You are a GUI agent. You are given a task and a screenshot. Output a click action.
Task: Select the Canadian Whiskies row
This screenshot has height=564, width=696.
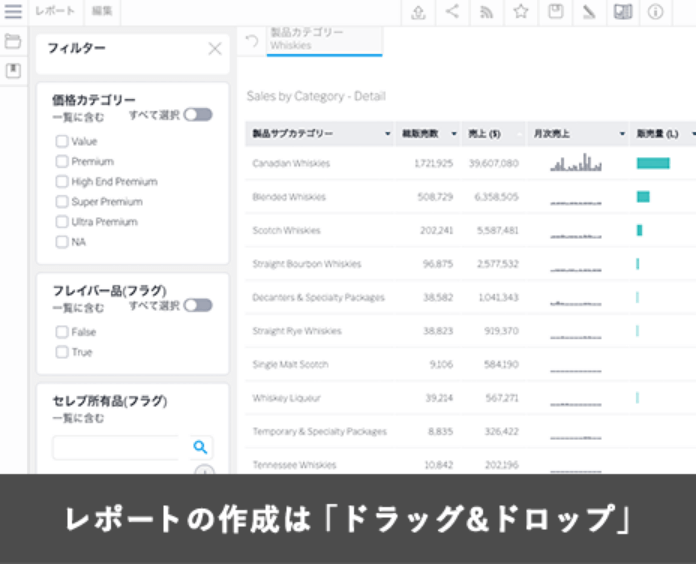tap(471, 163)
